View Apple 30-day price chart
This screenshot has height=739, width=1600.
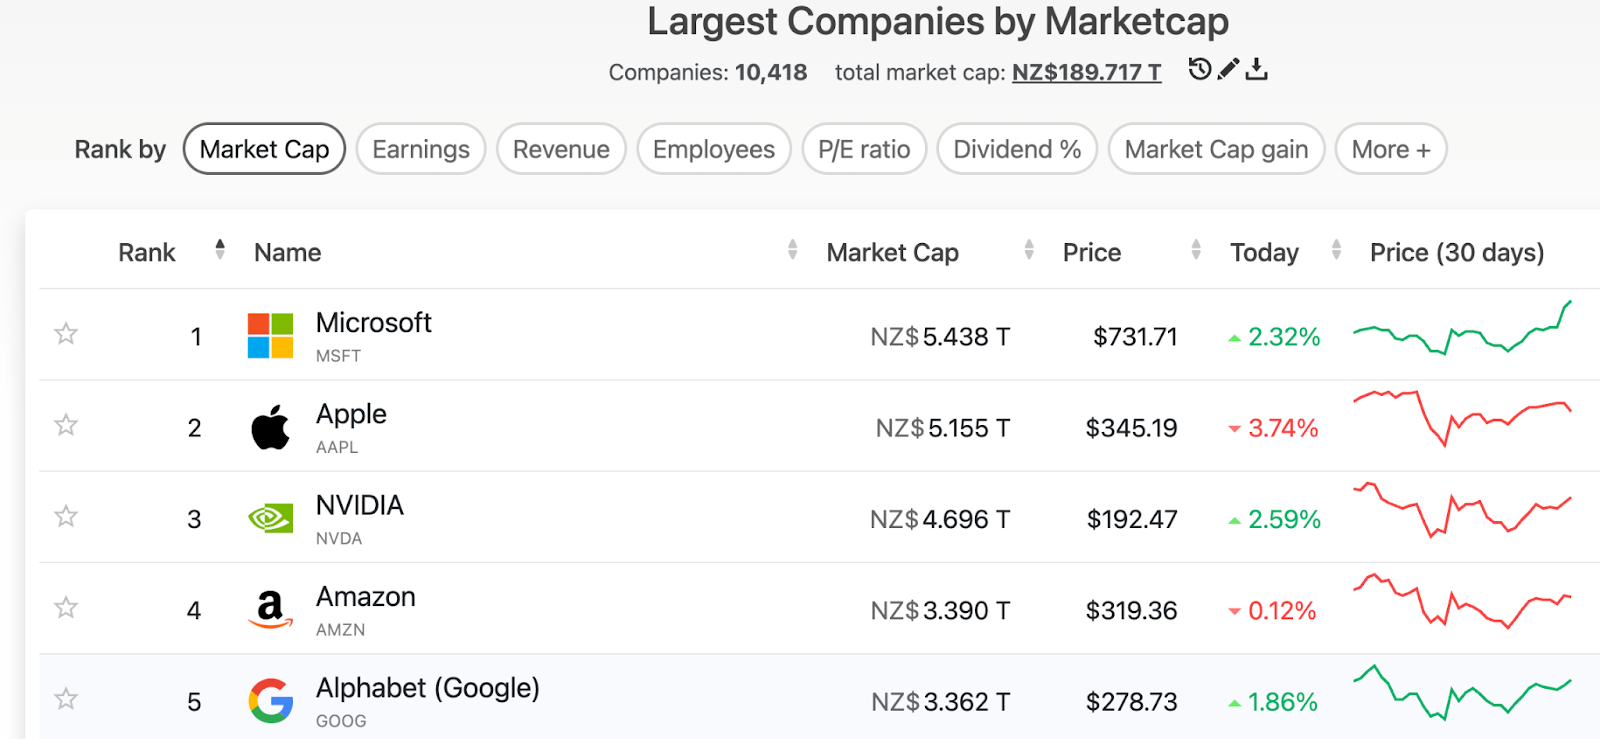[1462, 418]
